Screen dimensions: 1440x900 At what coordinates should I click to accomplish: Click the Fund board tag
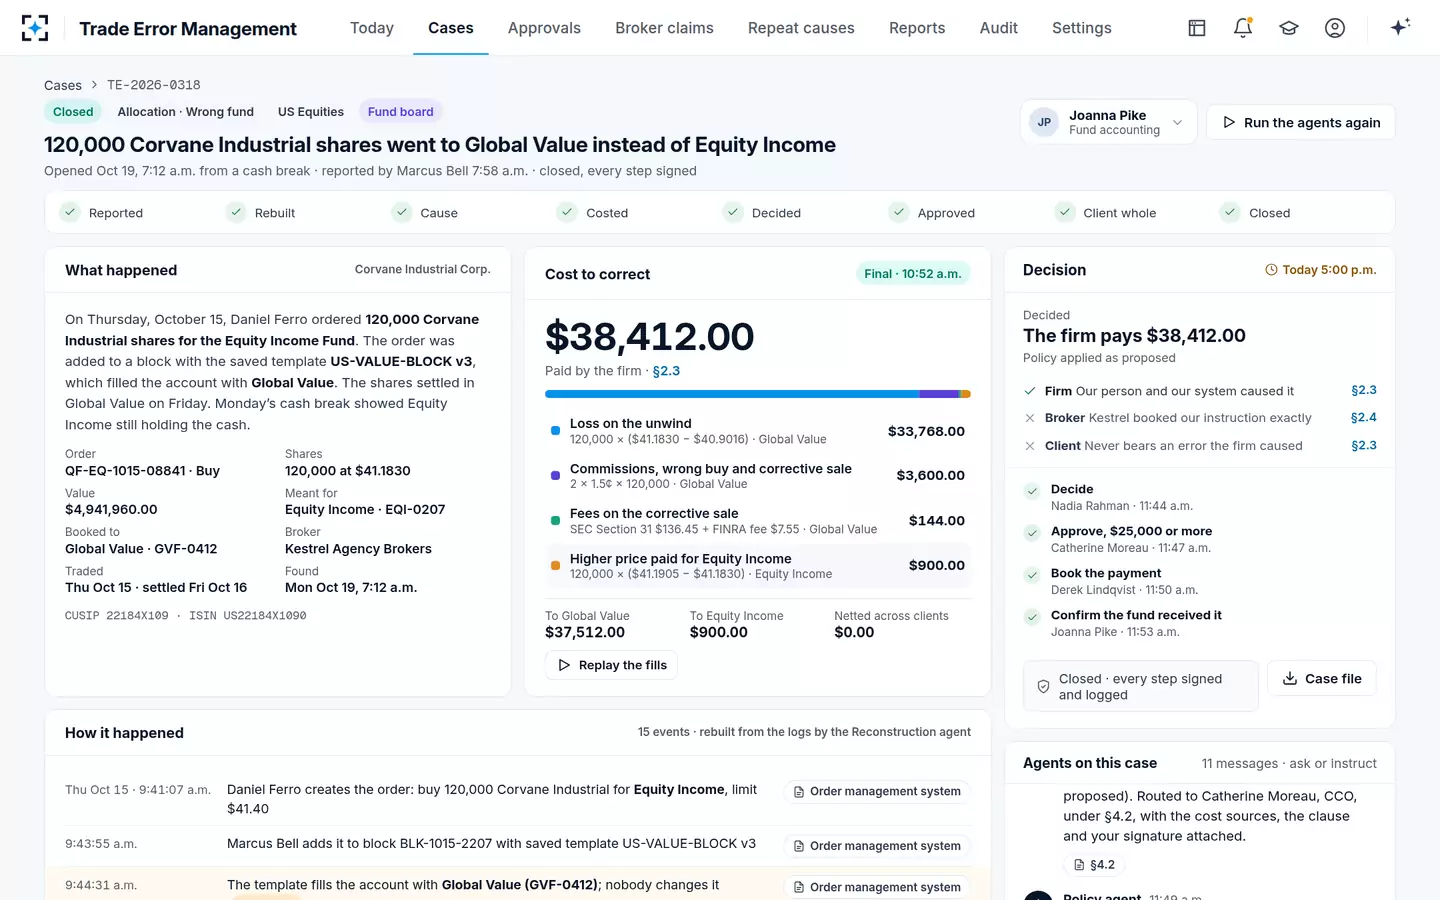tap(401, 112)
